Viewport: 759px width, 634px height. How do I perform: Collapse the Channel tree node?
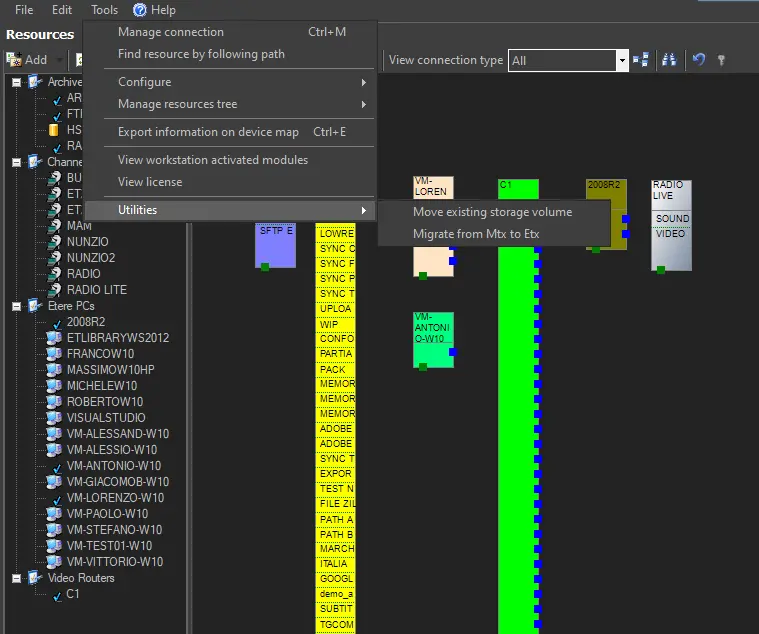tap(17, 162)
